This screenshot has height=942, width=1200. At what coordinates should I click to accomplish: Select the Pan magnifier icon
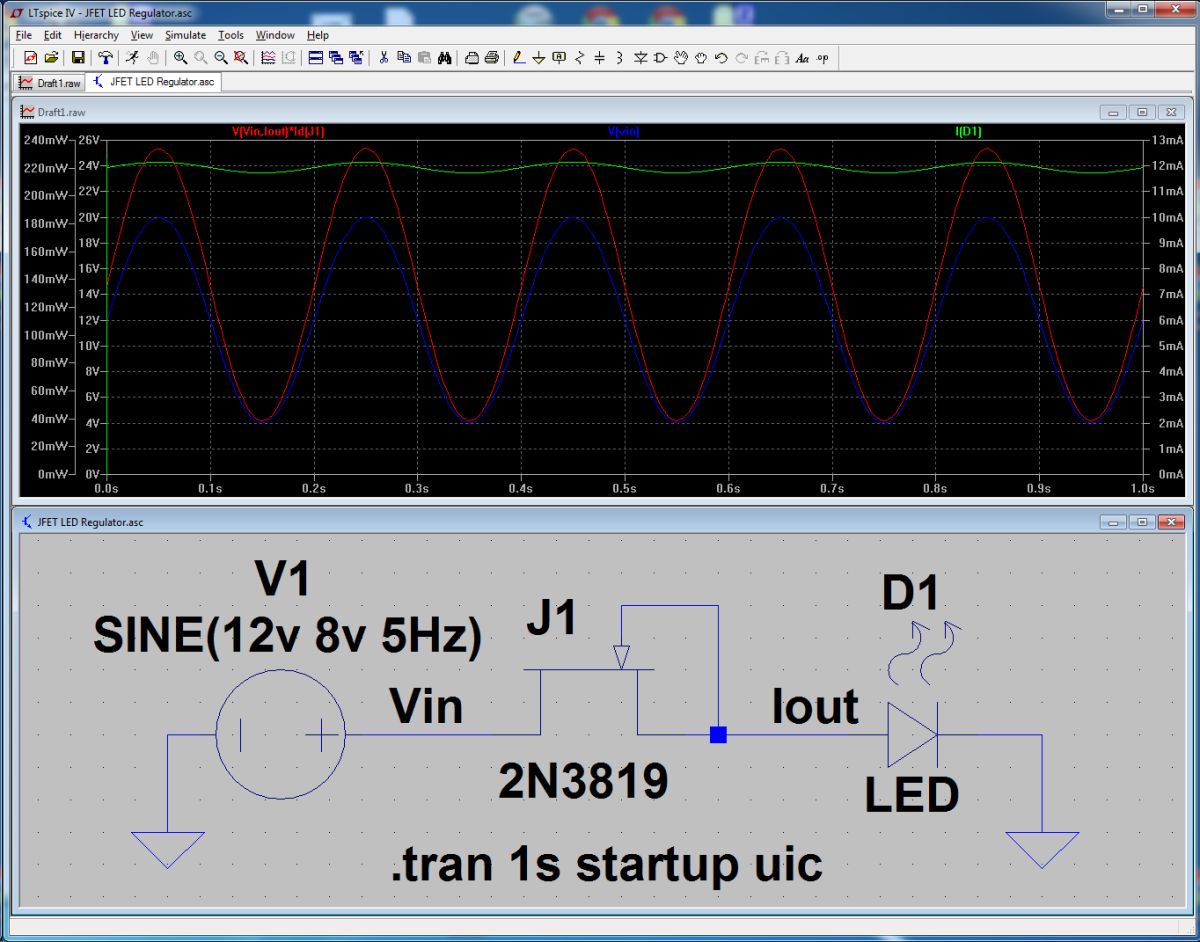[x=201, y=58]
